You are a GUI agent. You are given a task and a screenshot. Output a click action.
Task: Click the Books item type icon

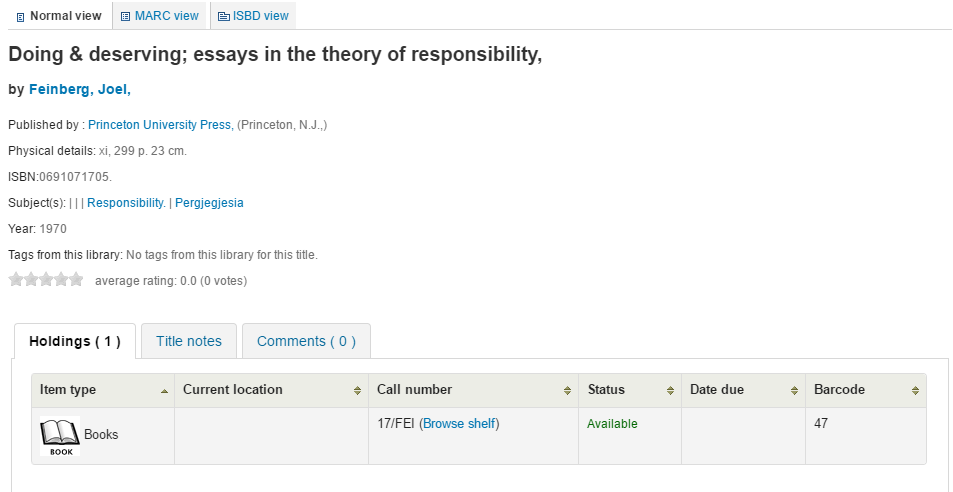pos(60,437)
